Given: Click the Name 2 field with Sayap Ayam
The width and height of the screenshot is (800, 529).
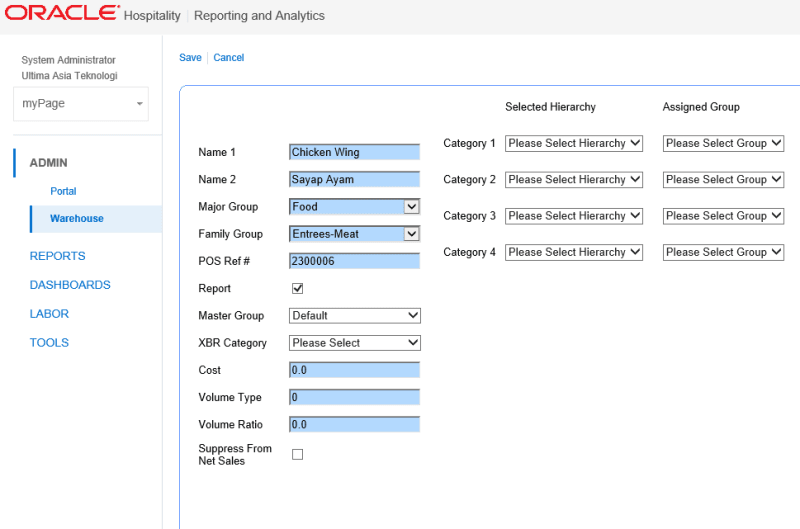Looking at the screenshot, I should (x=355, y=180).
